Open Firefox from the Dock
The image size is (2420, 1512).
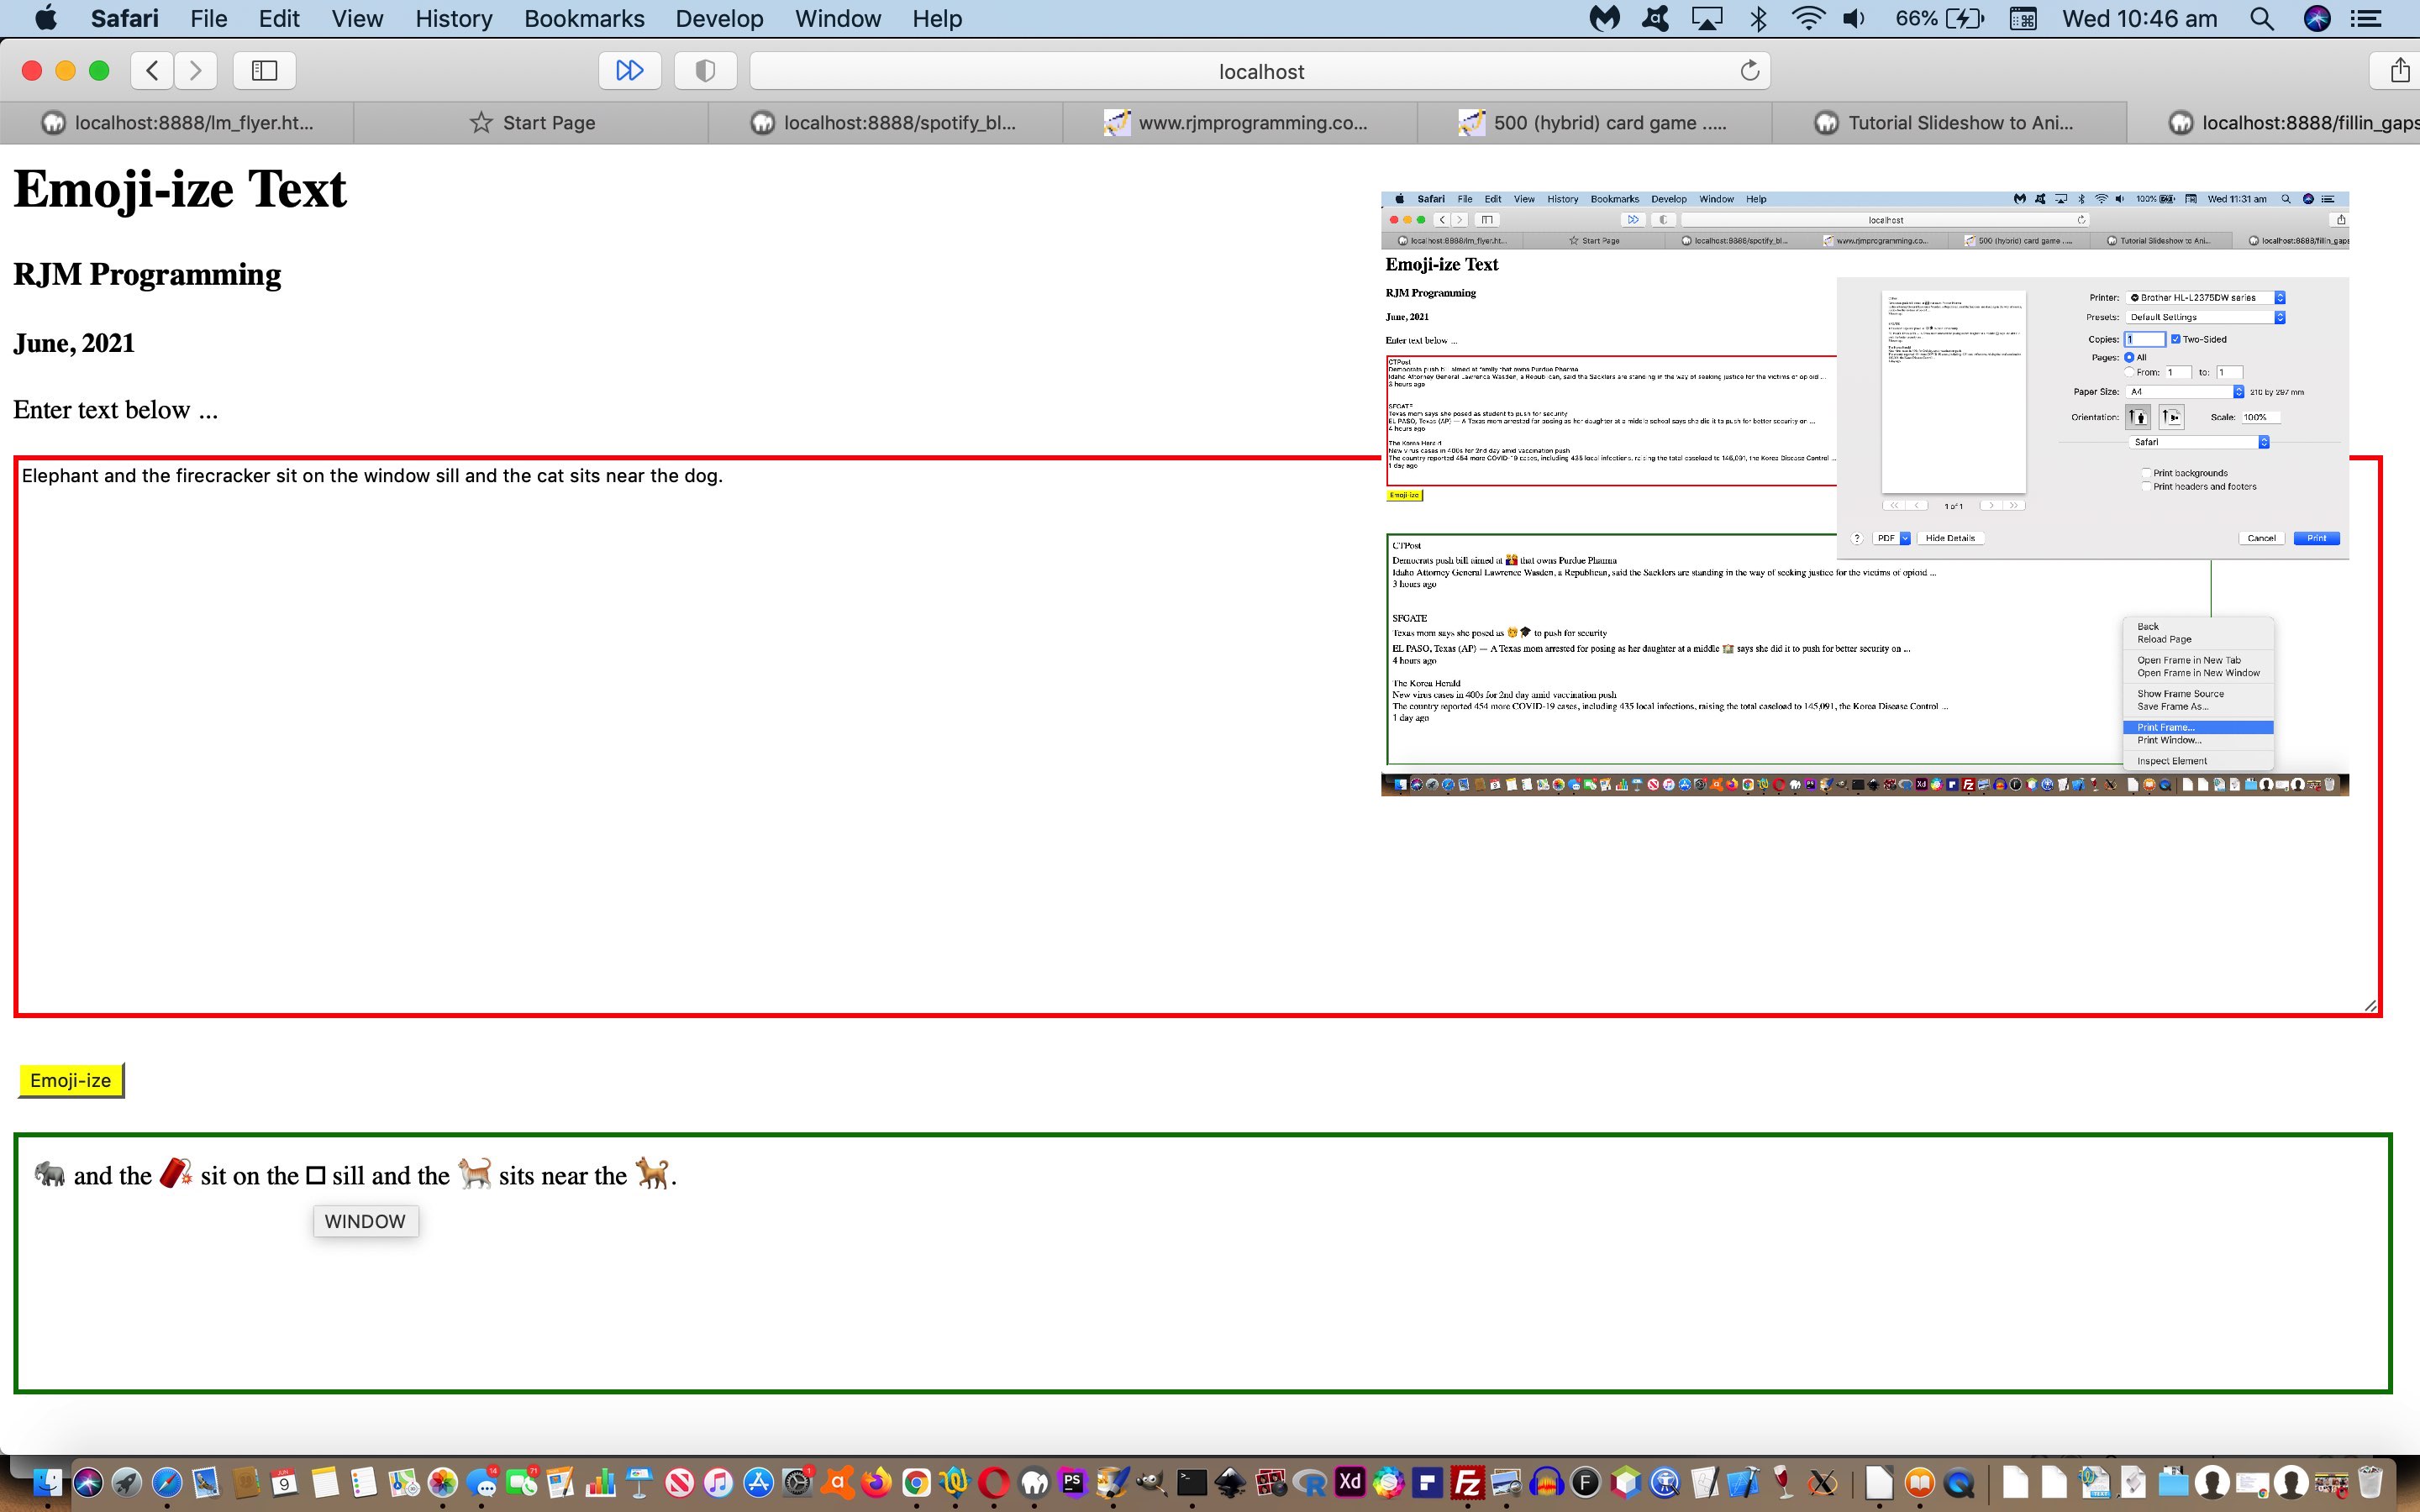pyautogui.click(x=876, y=1482)
